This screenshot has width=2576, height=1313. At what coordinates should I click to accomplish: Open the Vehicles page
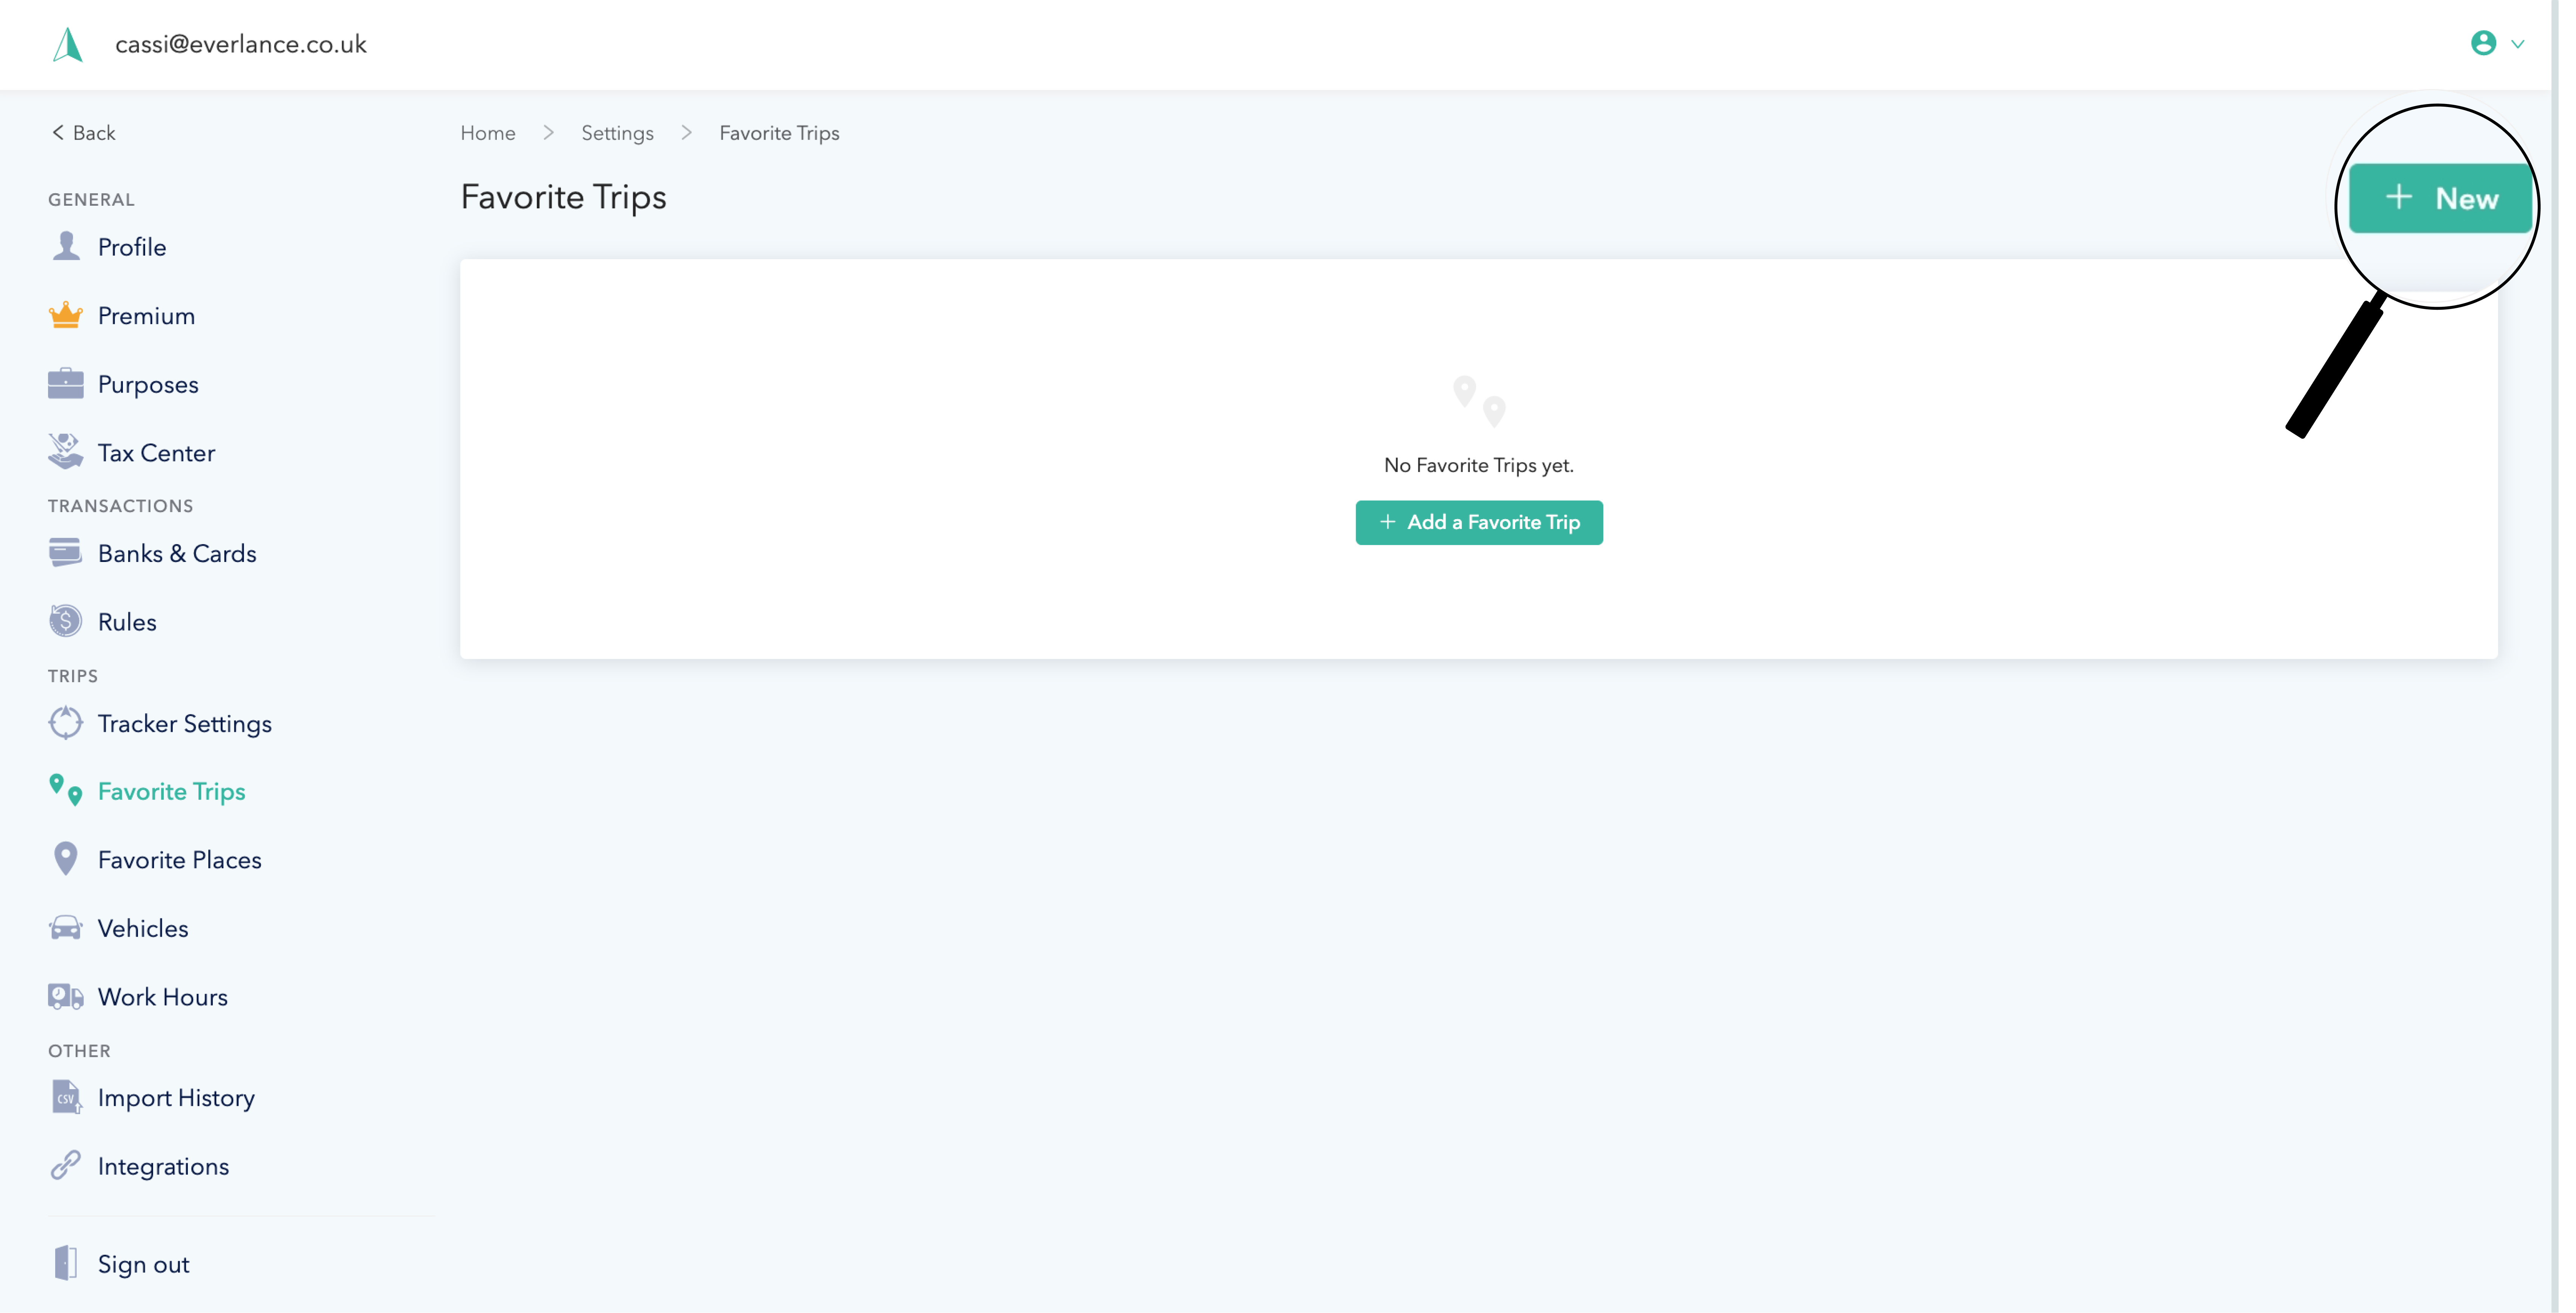[143, 929]
